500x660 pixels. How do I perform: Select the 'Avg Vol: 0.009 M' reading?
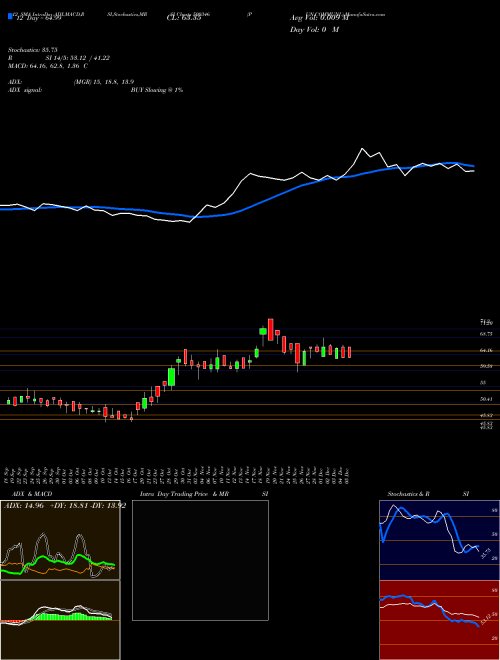319,18
